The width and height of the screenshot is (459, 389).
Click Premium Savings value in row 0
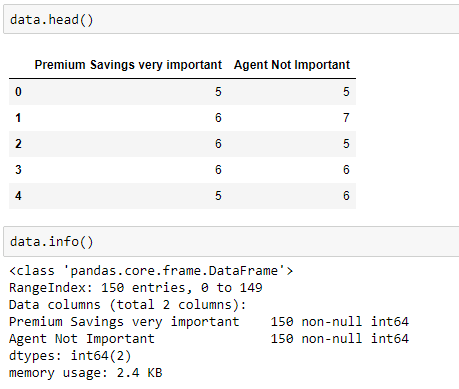(x=218, y=92)
